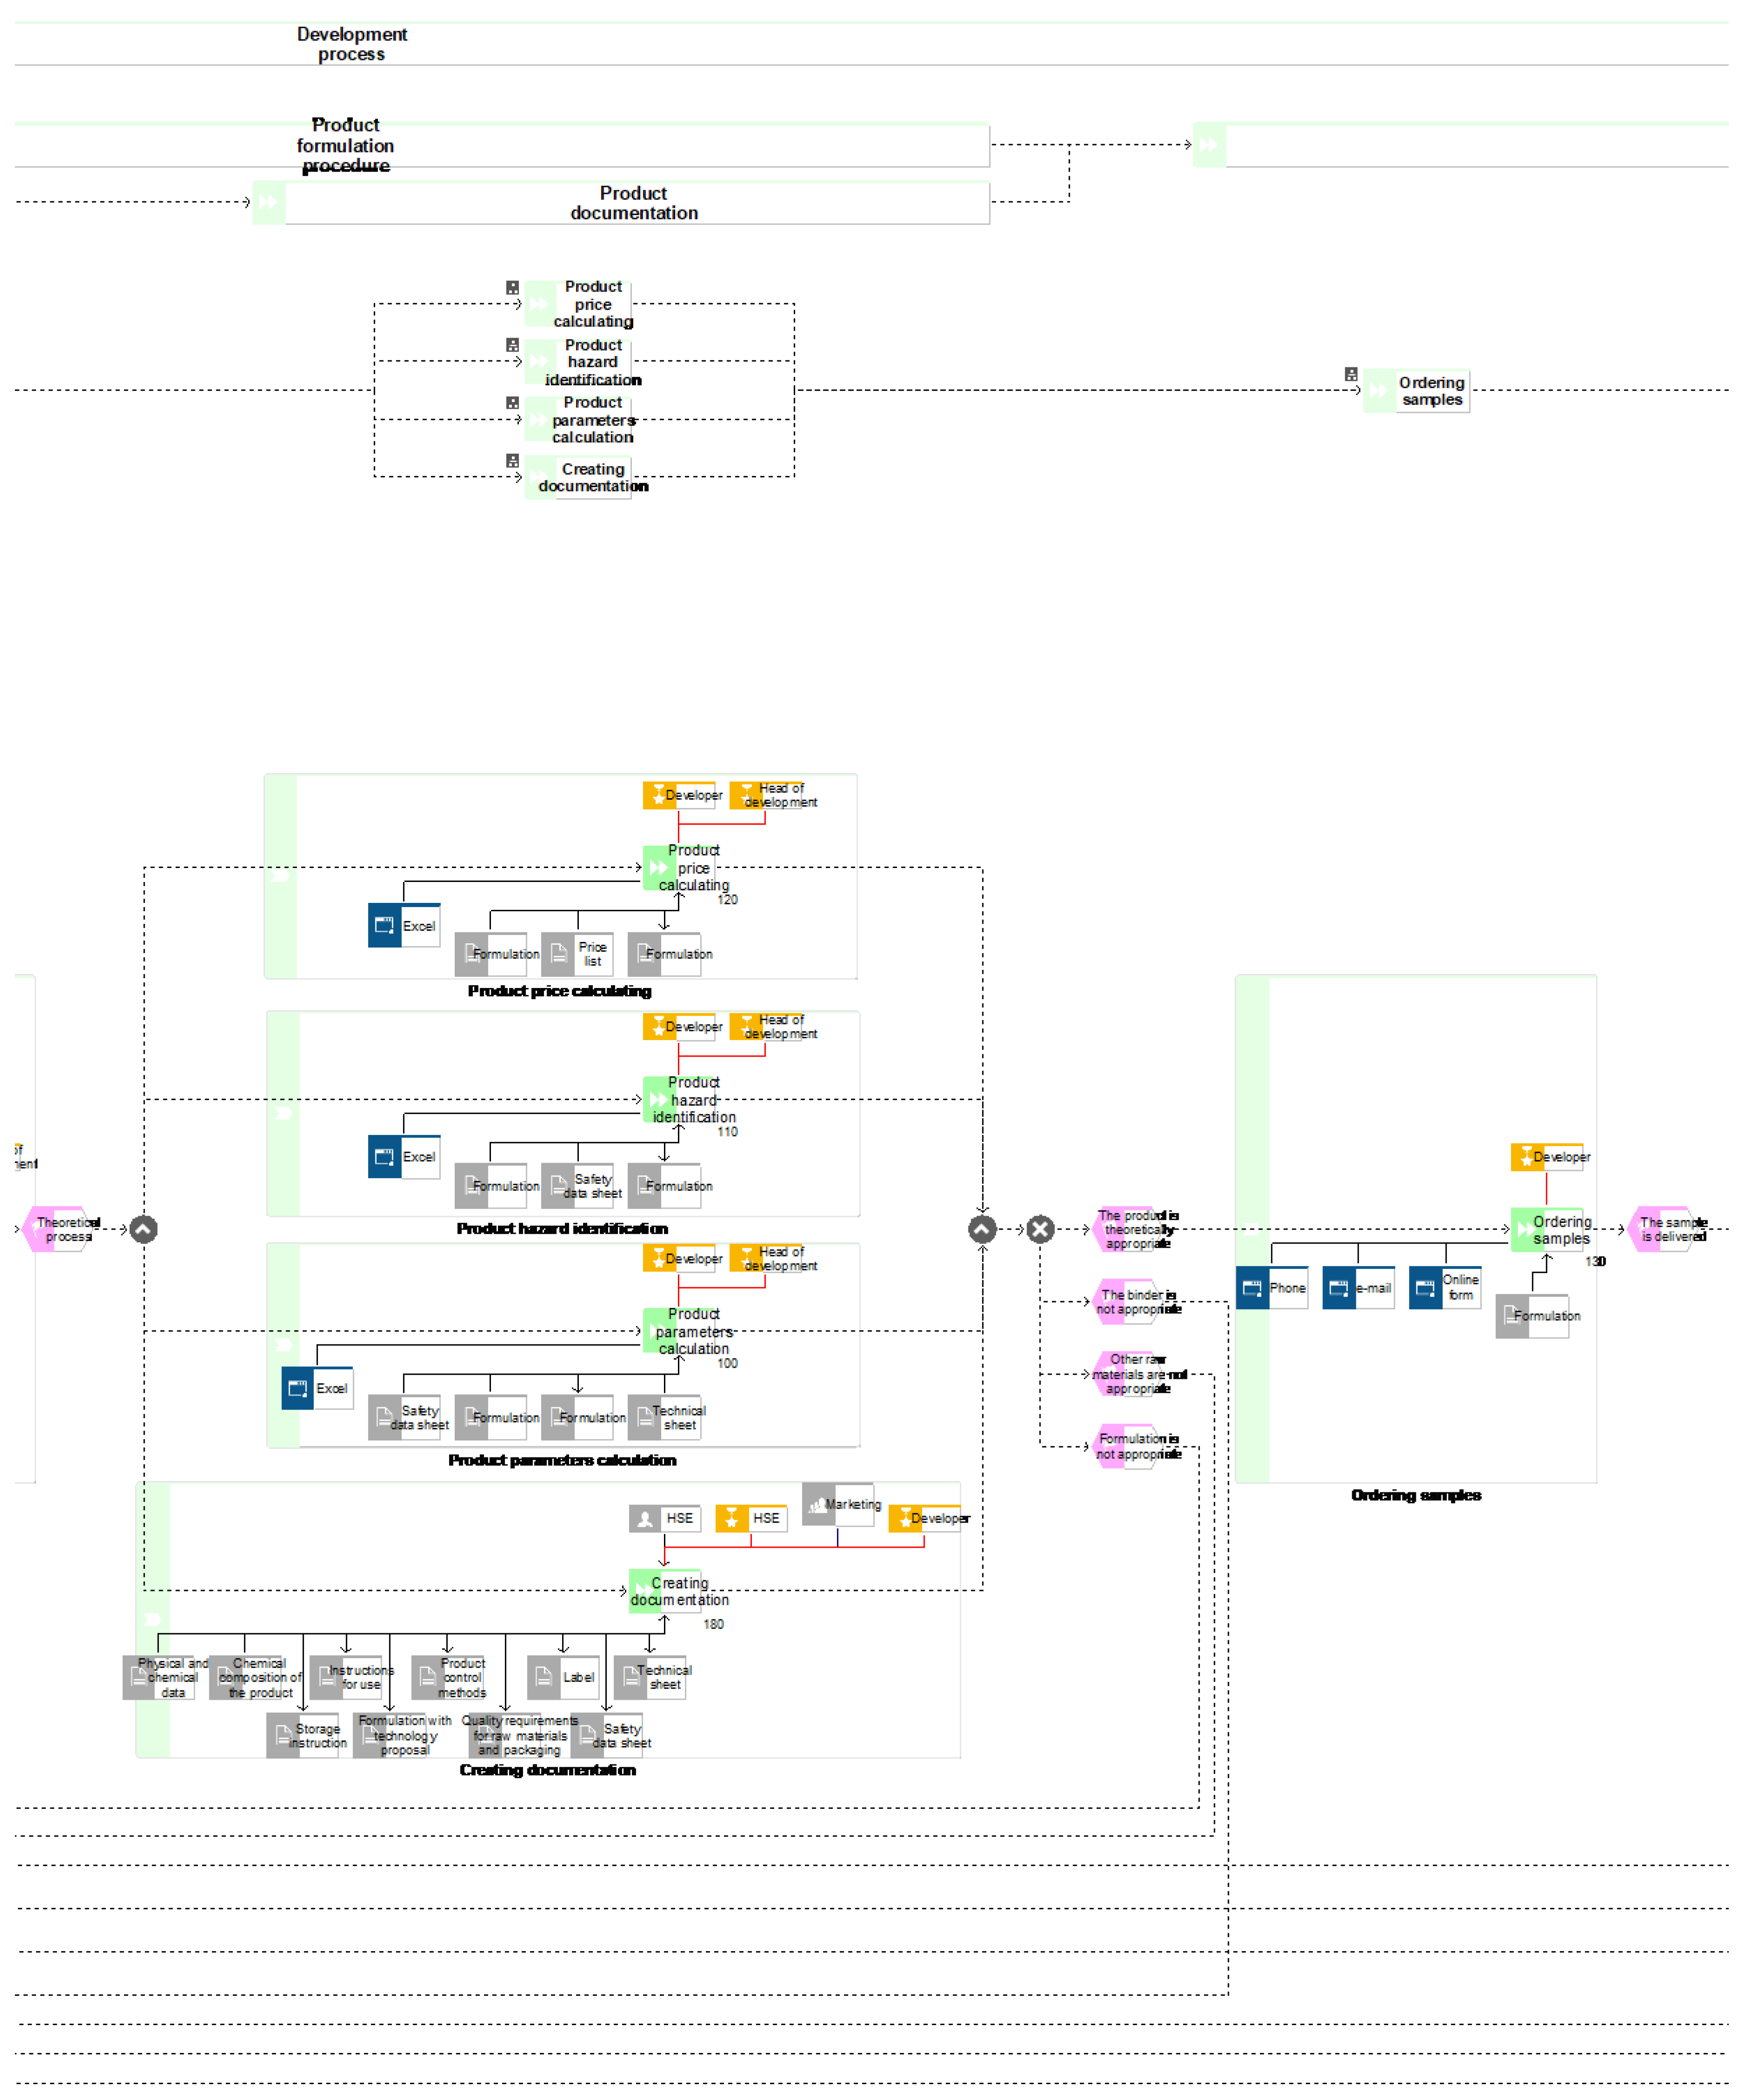This screenshot has width=1745, height=2100.
Task: Select Excel icon in Product price calculating
Action: coord(385,927)
